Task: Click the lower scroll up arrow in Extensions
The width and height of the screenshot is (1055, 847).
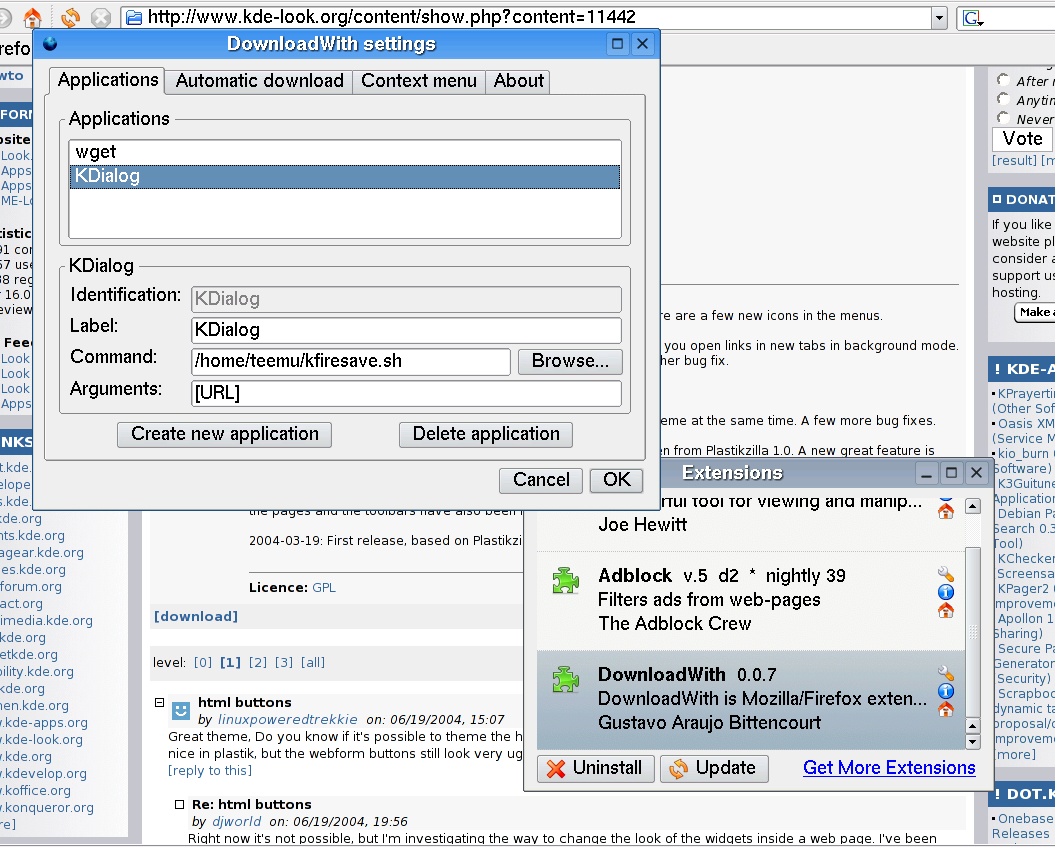Action: click(973, 727)
